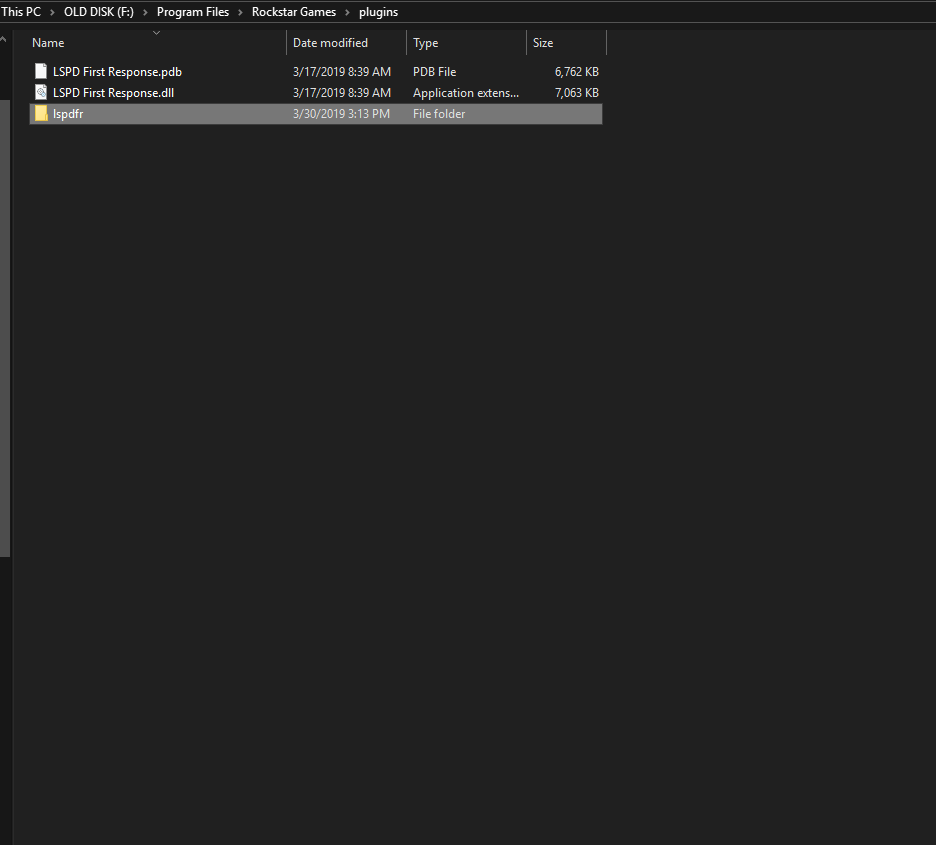Click the .pdb file's date 3/17/2019 8:39 AM
The image size is (936, 845).
[342, 72]
